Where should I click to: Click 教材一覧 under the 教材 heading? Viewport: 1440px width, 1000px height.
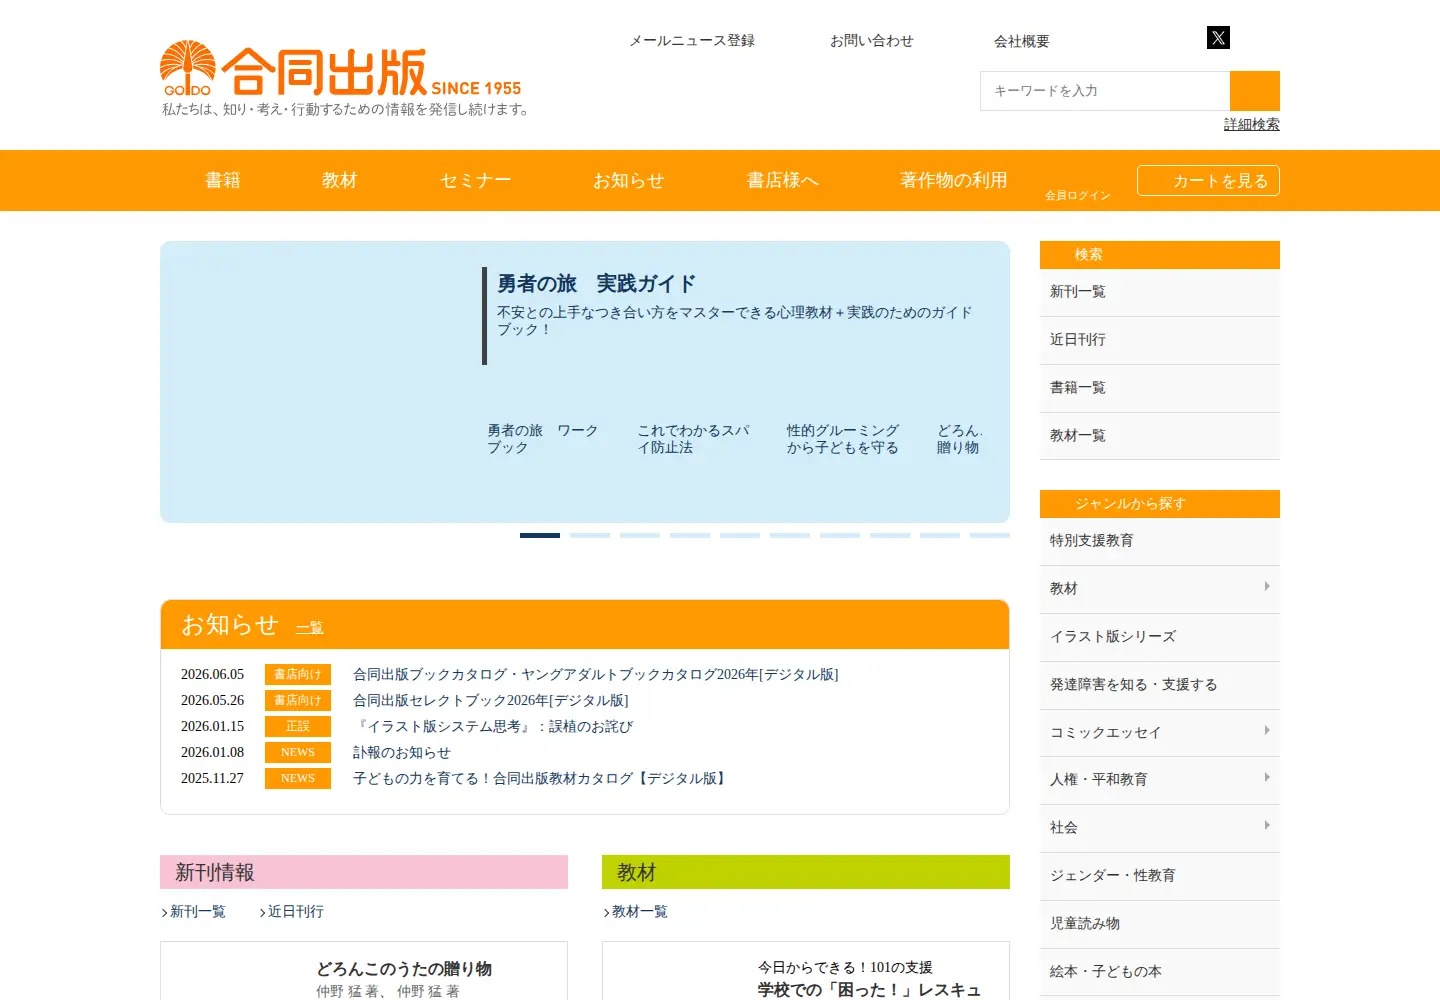640,912
